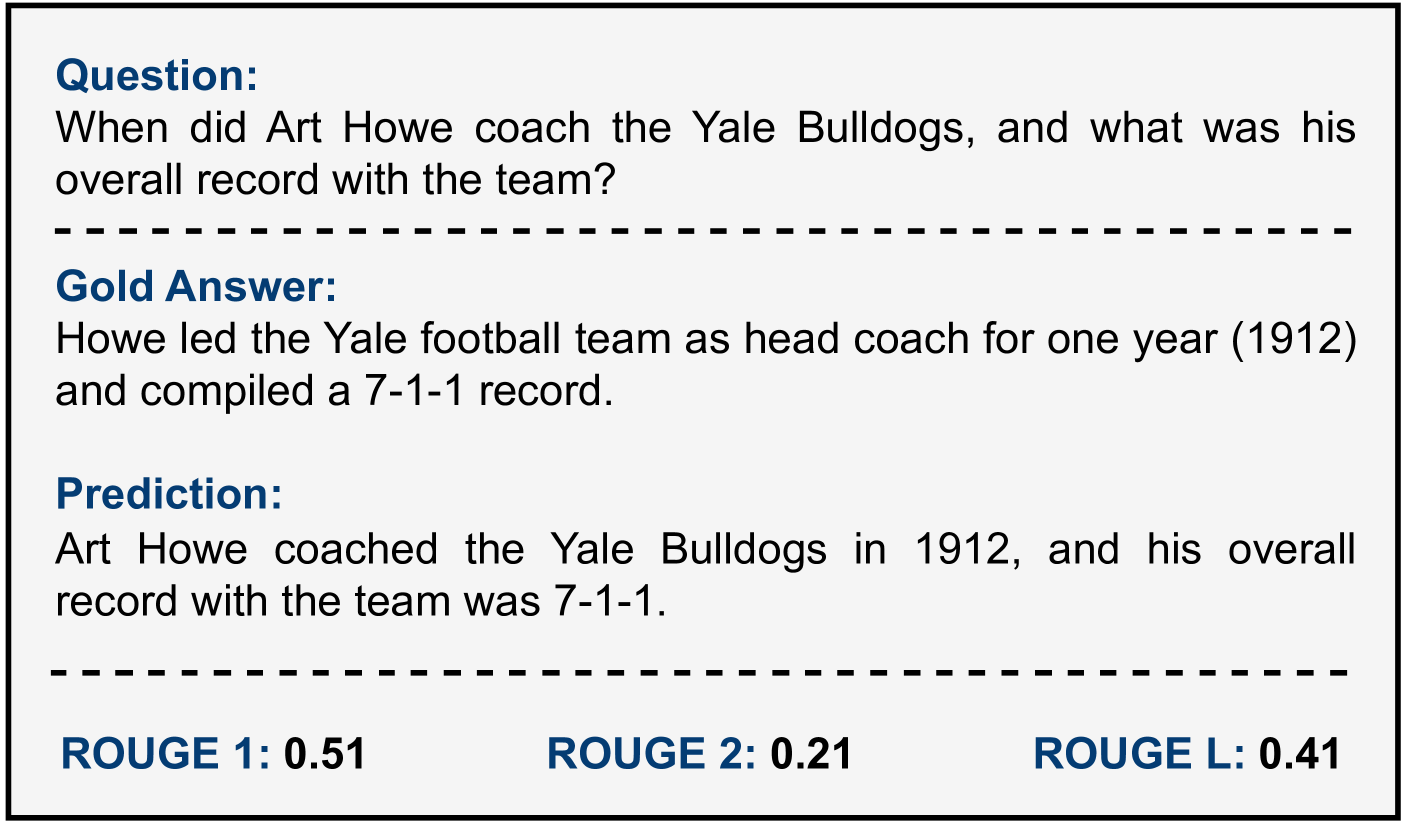1412x826 pixels.
Task: Click the "Prediction:" heading
Action: (x=169, y=494)
